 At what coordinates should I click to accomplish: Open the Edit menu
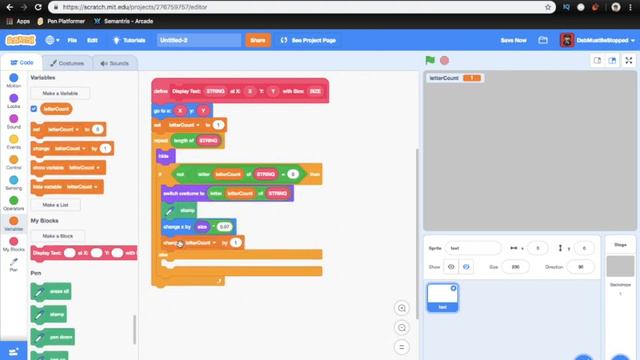(92, 40)
